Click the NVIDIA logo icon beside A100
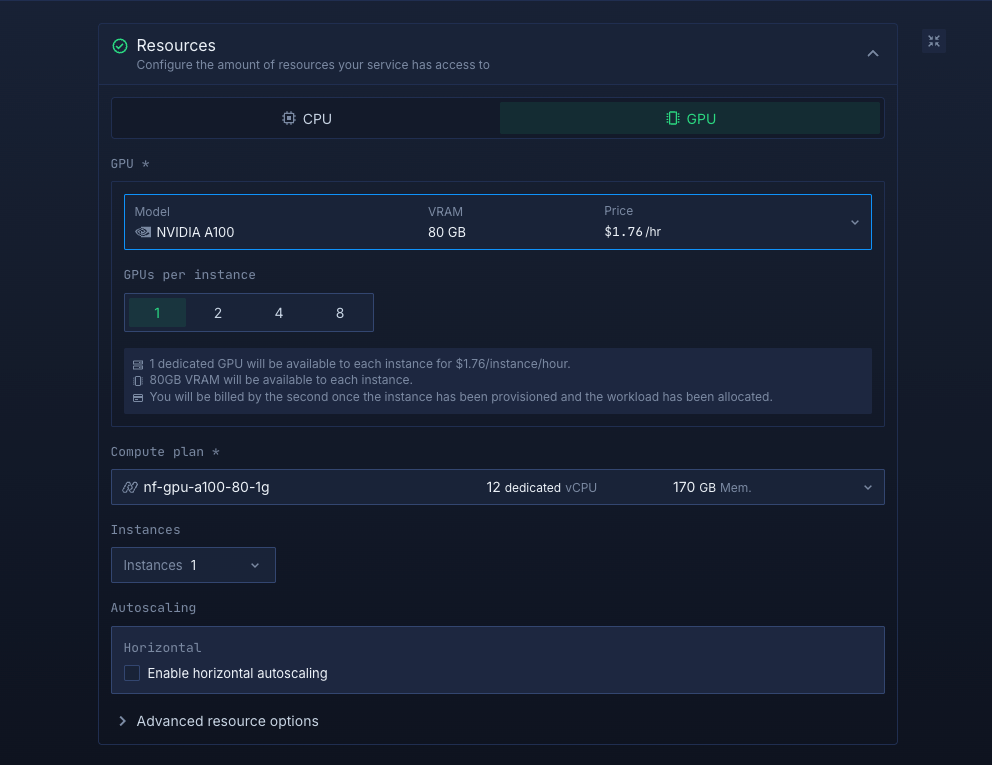 tap(143, 232)
